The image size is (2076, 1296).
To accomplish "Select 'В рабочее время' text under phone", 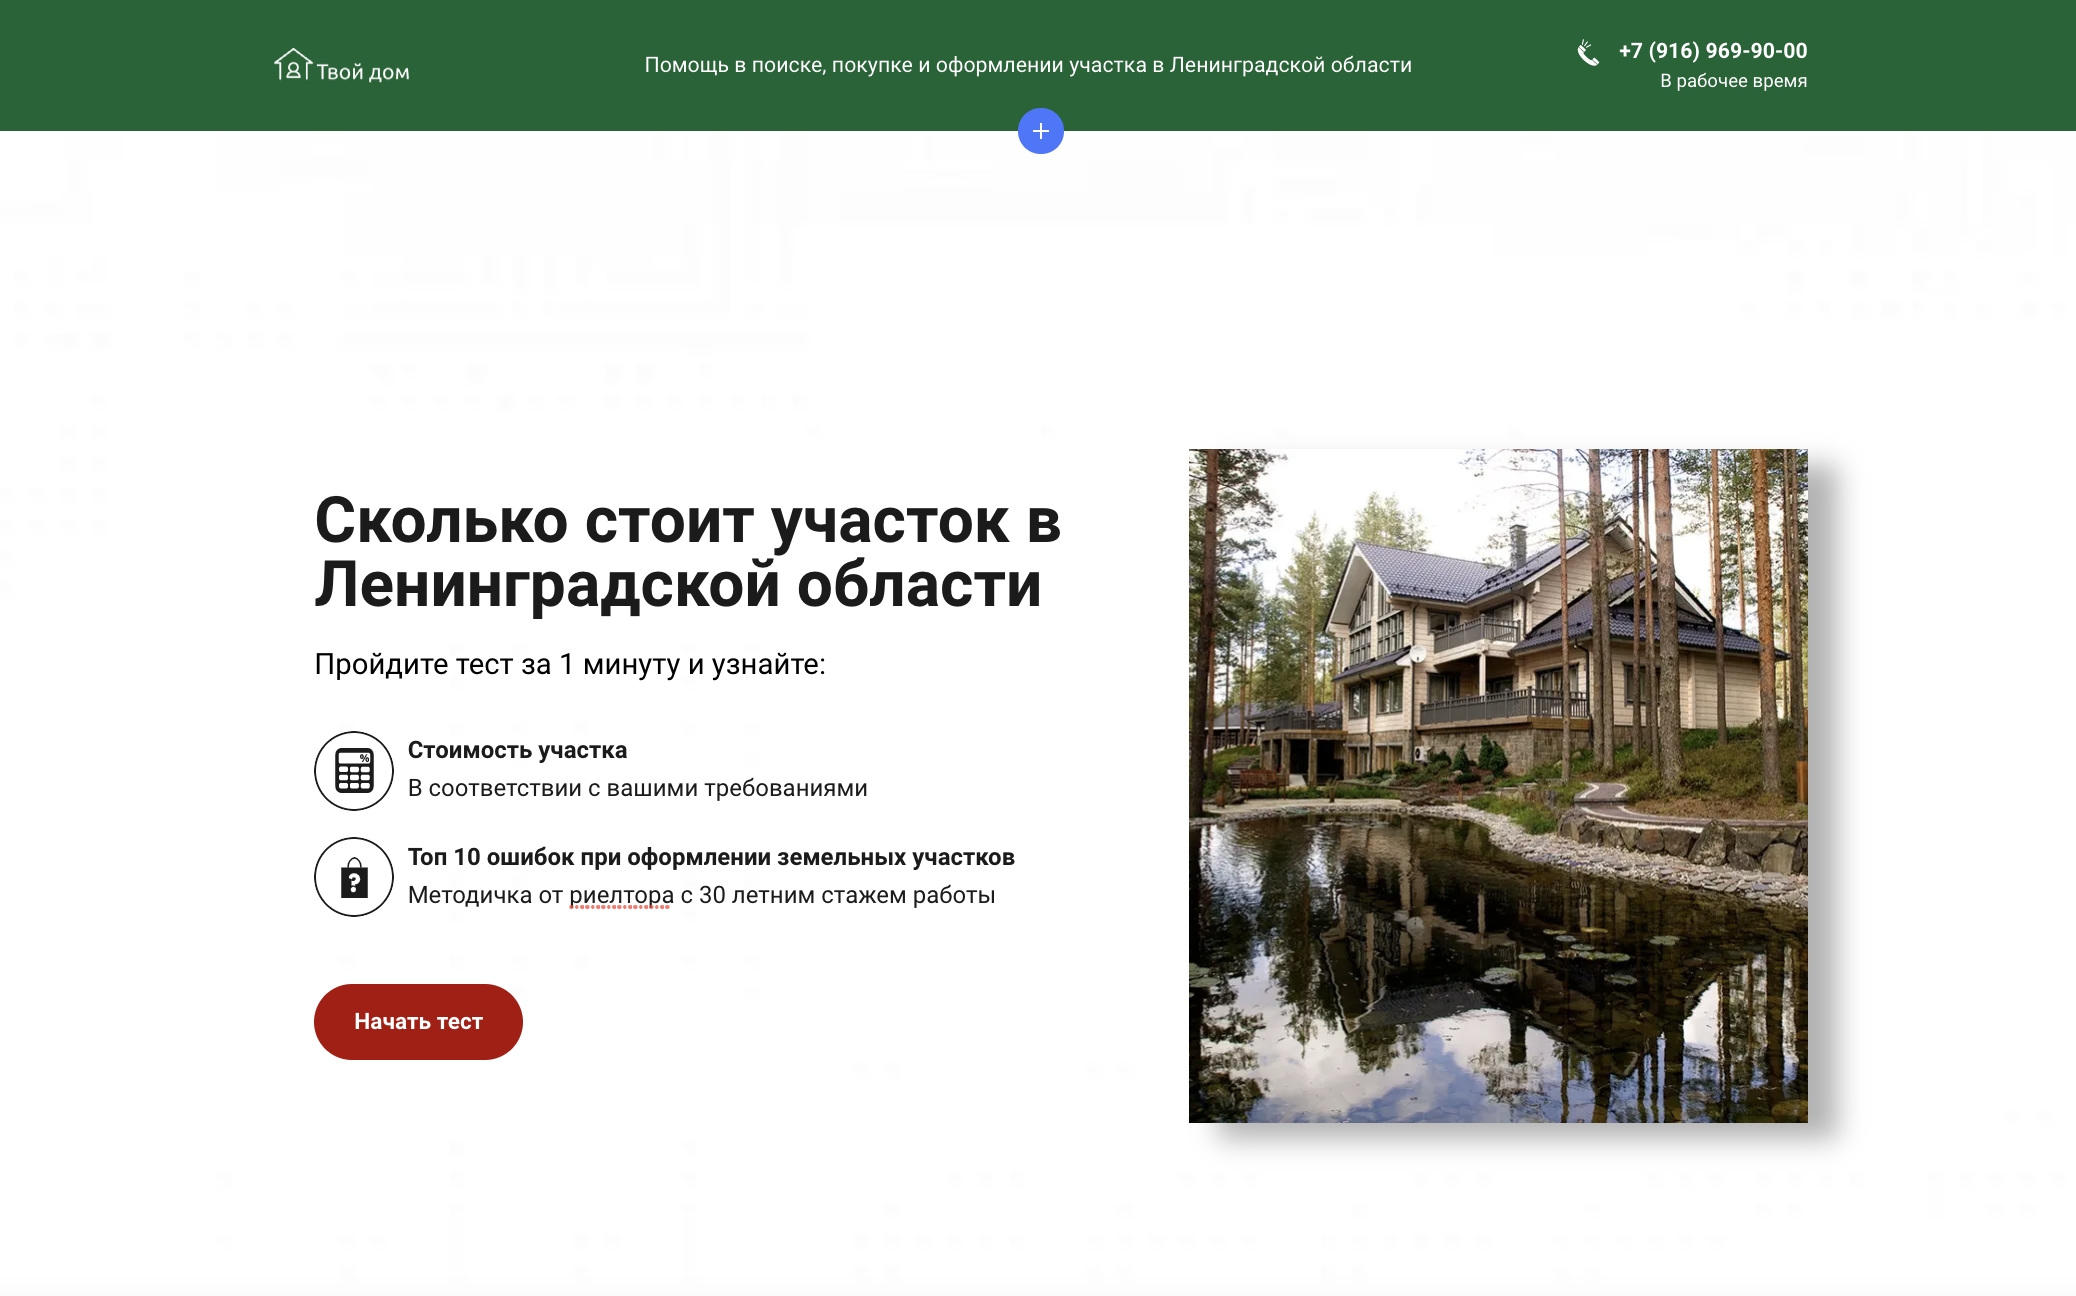I will 1732,81.
